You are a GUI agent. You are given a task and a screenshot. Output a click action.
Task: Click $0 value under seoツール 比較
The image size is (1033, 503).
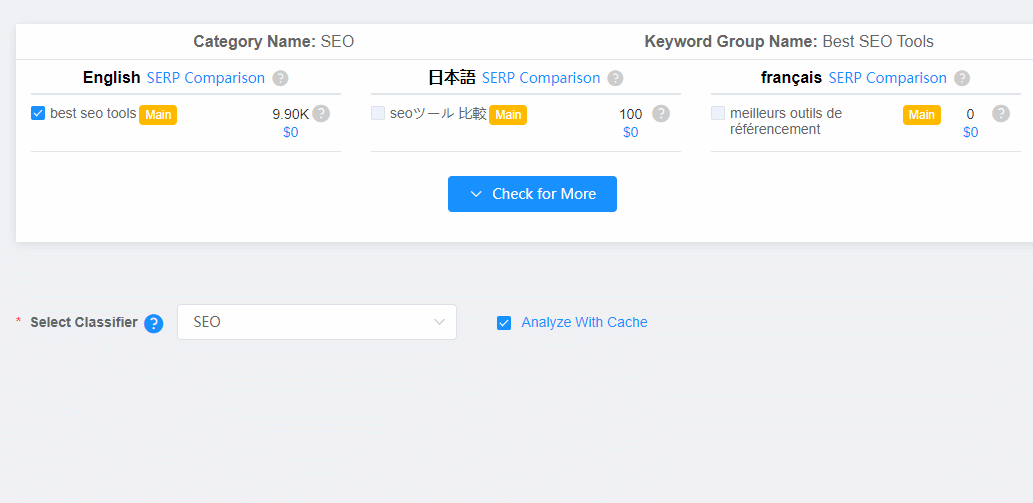click(x=630, y=132)
